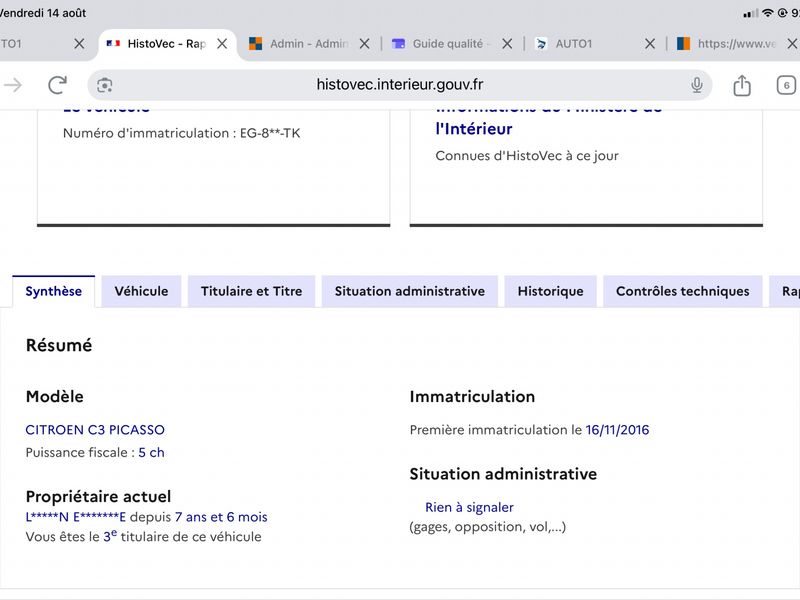
Task: Open the Titulaire et Titre tab
Action: pyautogui.click(x=252, y=291)
